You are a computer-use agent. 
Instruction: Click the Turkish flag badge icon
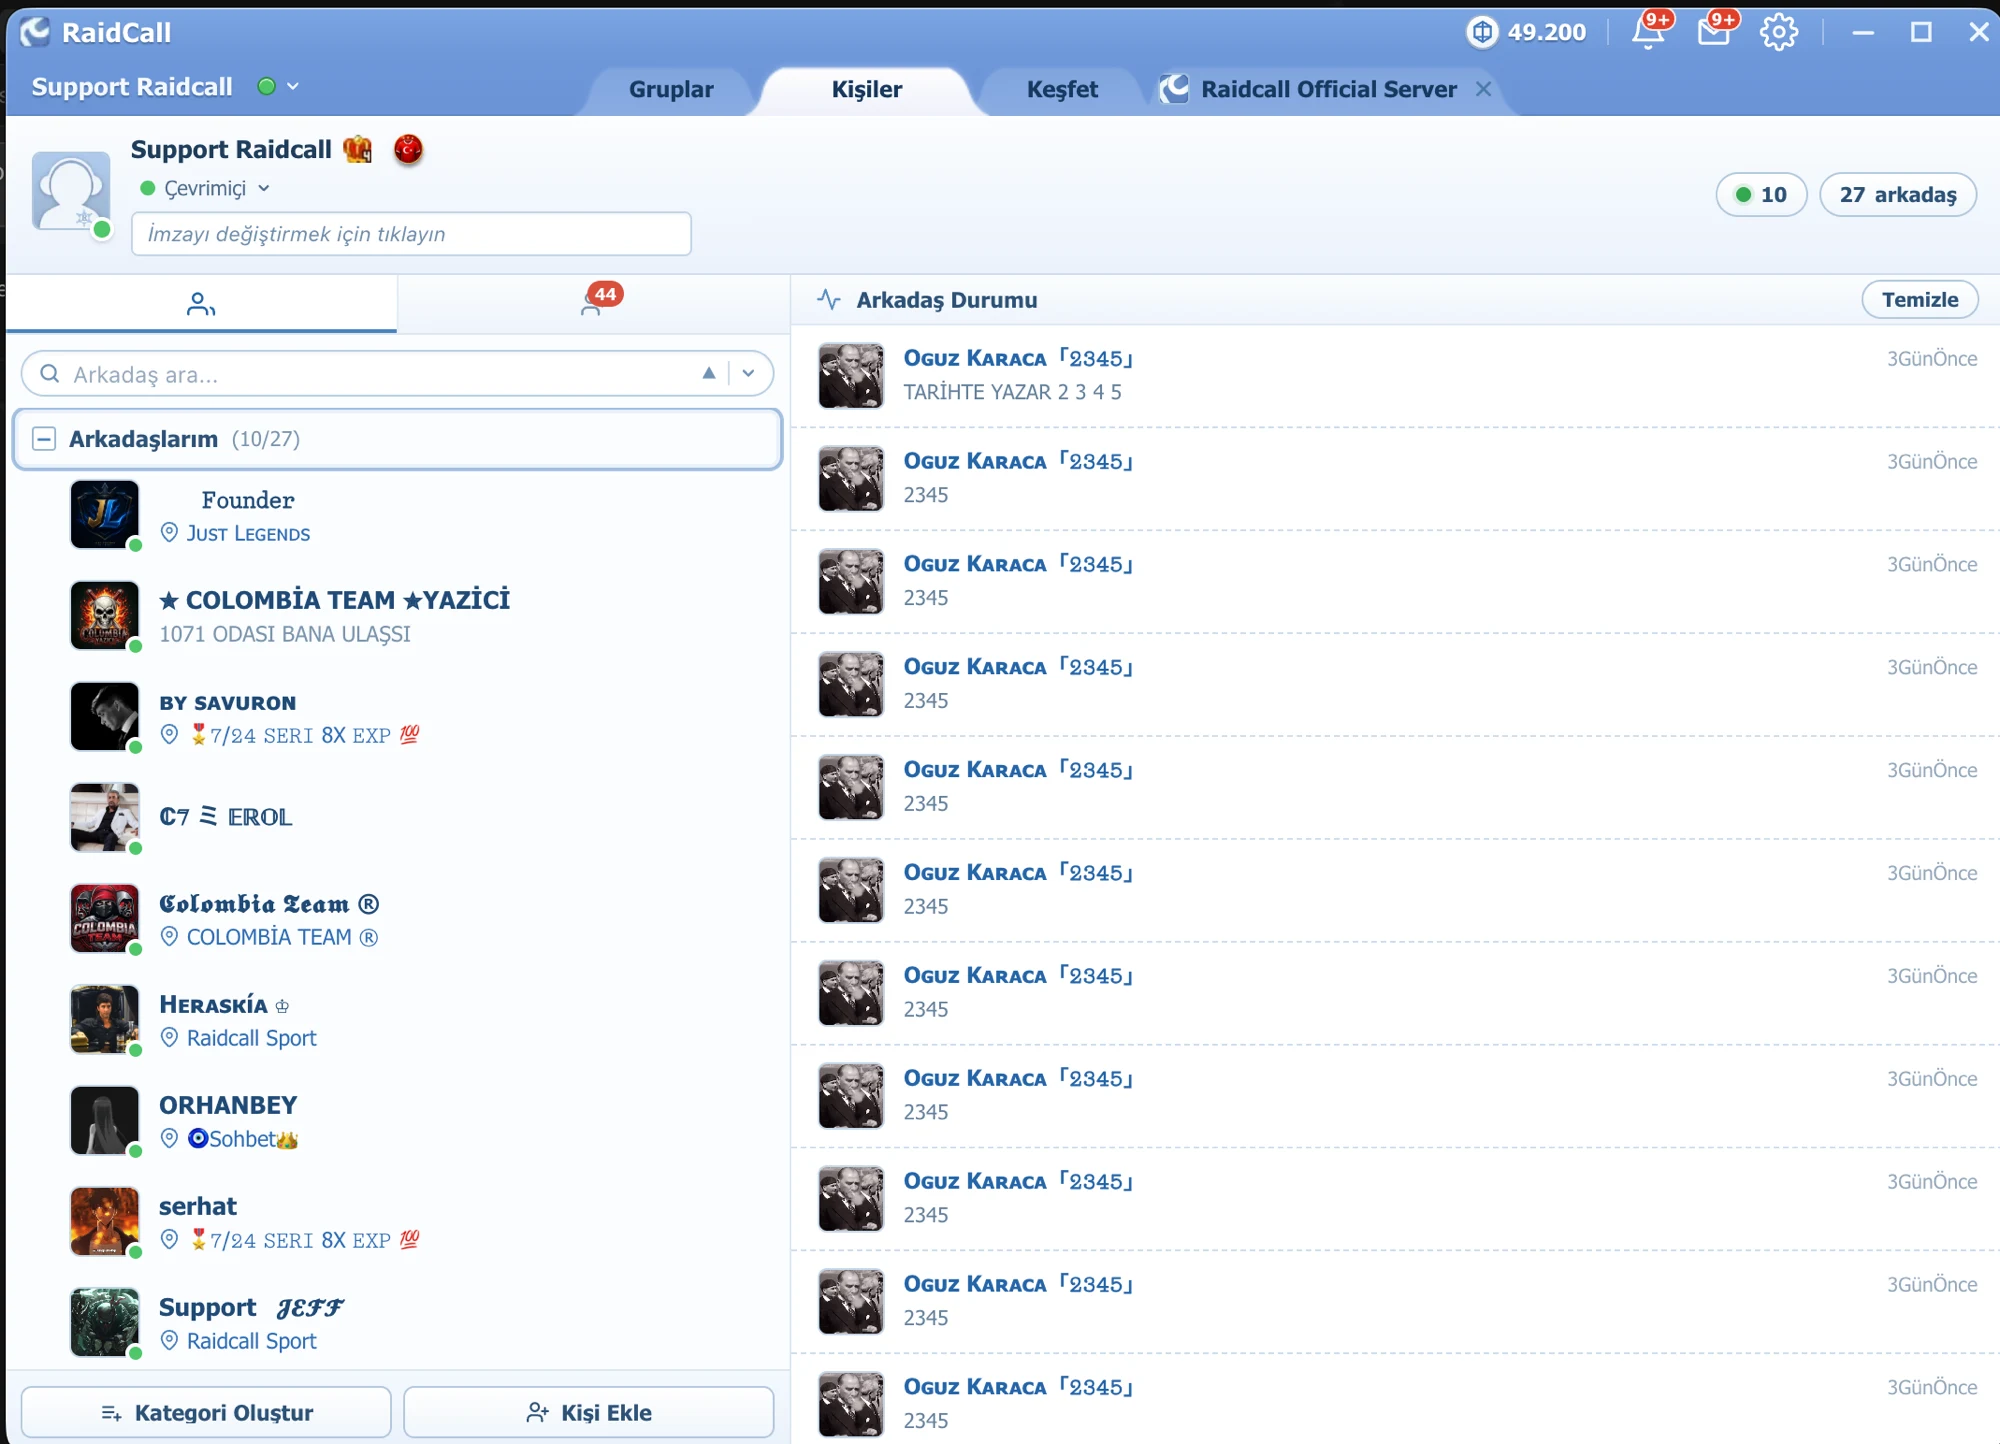pyautogui.click(x=408, y=149)
